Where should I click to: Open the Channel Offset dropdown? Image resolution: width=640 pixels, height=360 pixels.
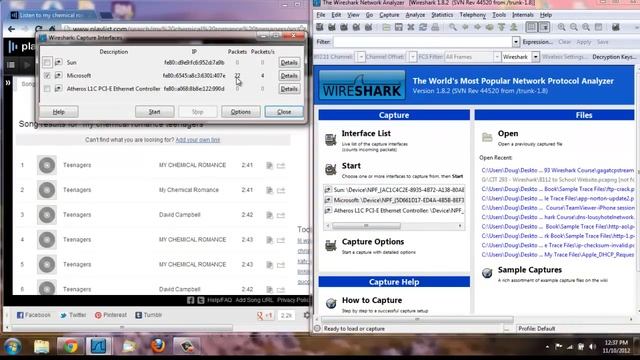(413, 57)
